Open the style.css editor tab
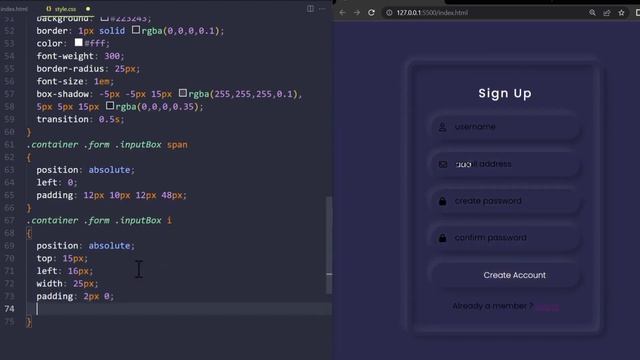The height and width of the screenshot is (360, 640). click(65, 9)
